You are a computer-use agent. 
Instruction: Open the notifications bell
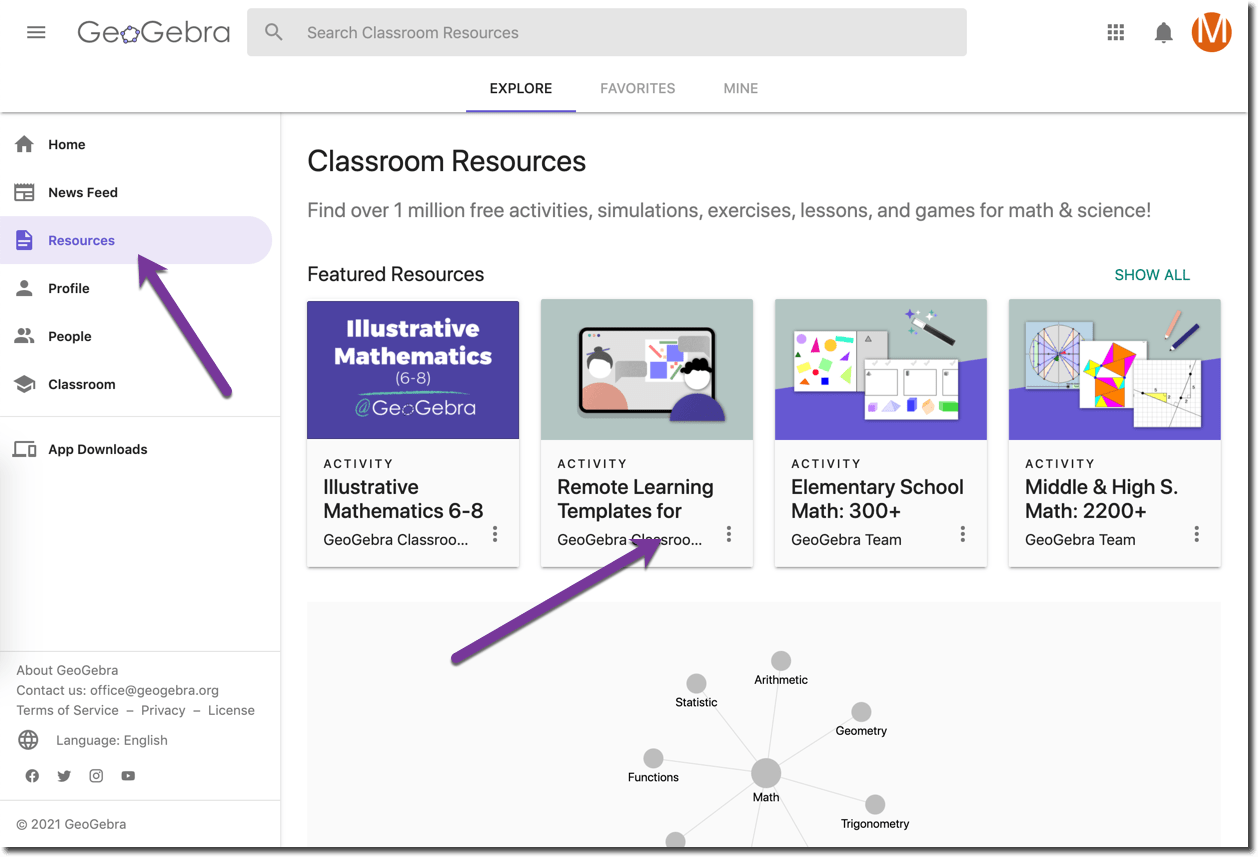(x=1163, y=33)
